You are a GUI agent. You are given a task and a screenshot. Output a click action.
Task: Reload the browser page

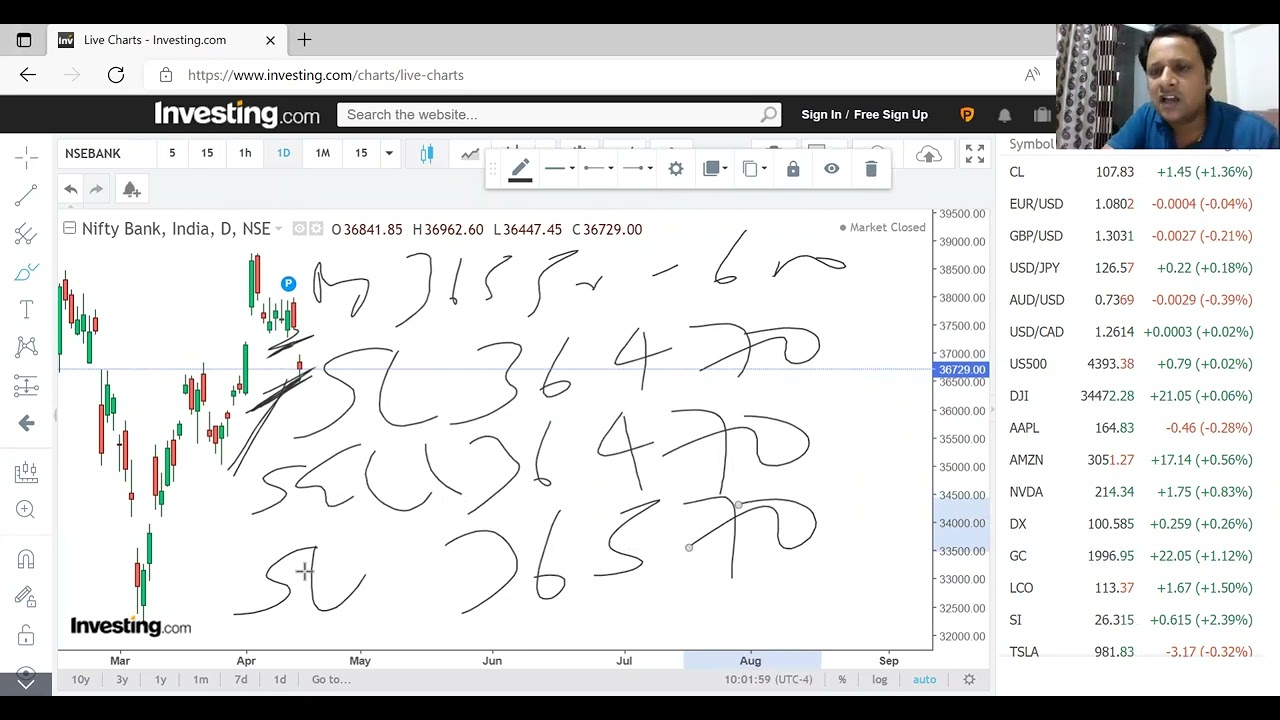tap(116, 75)
